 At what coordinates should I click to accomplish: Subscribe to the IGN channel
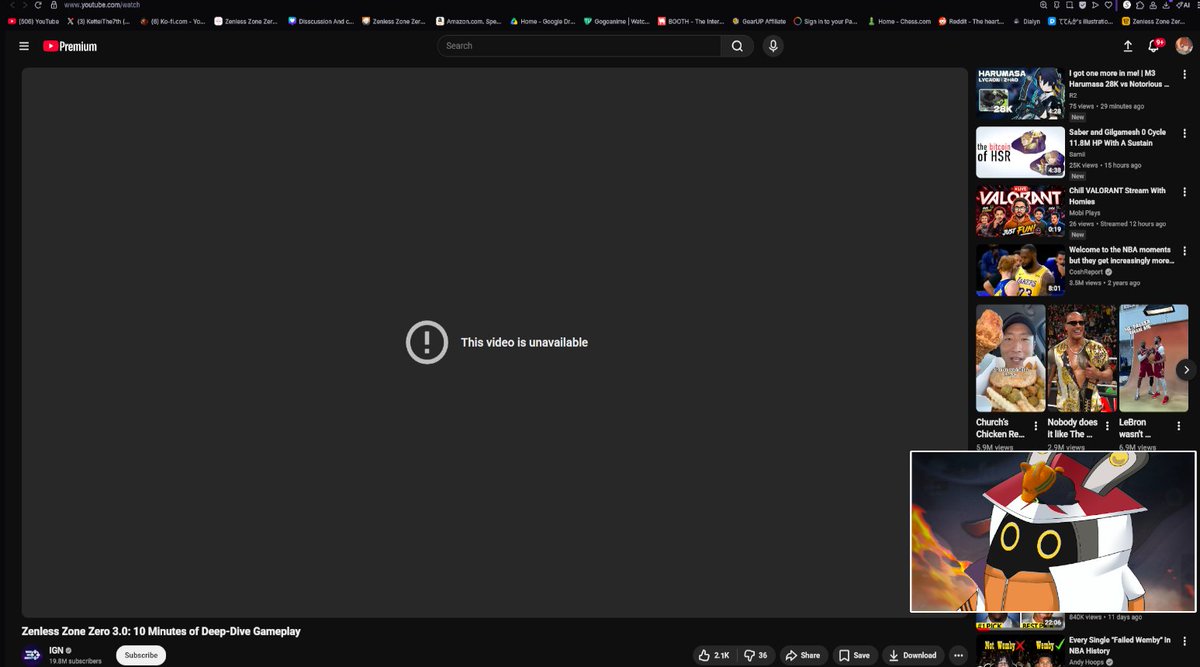(141, 655)
